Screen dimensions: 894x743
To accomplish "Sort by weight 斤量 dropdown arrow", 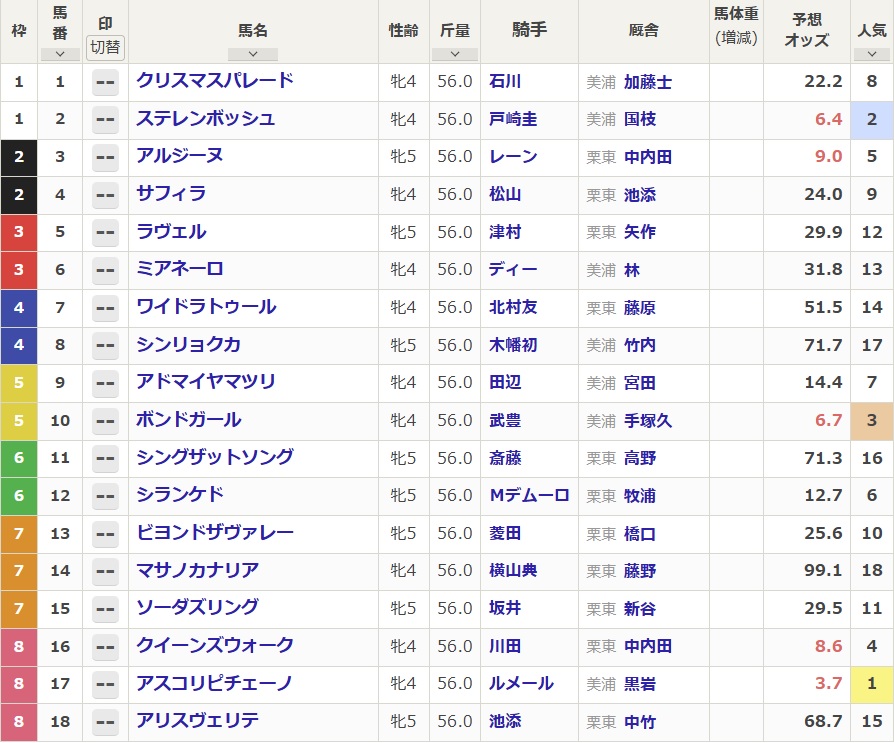I will pyautogui.click(x=454, y=54).
